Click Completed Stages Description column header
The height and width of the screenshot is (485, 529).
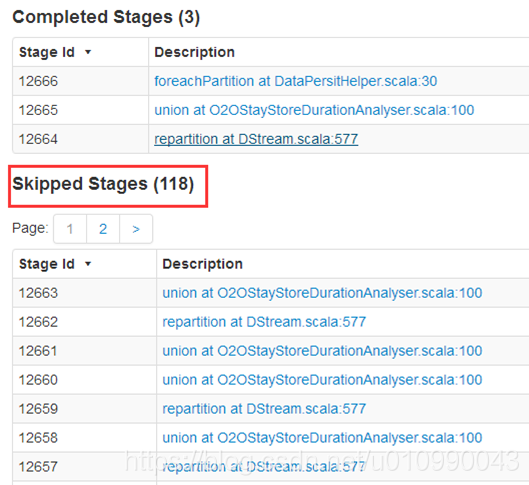(x=194, y=52)
